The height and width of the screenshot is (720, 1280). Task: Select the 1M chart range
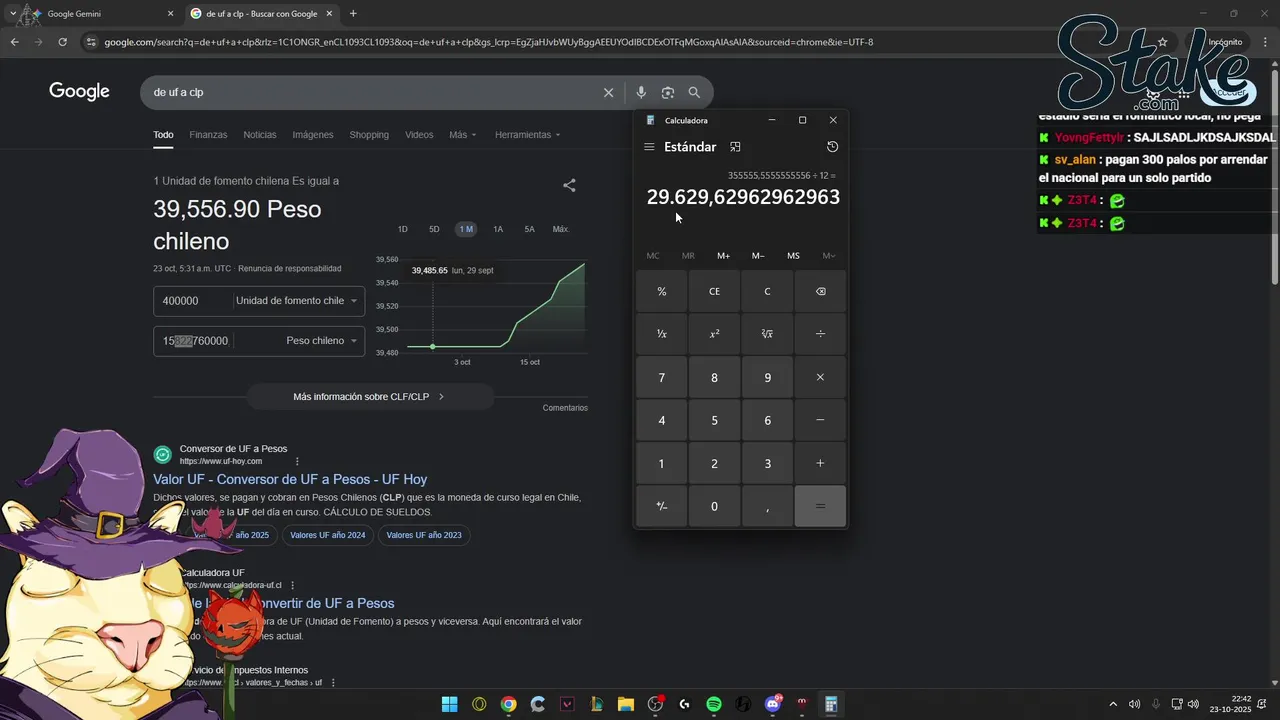tap(466, 229)
